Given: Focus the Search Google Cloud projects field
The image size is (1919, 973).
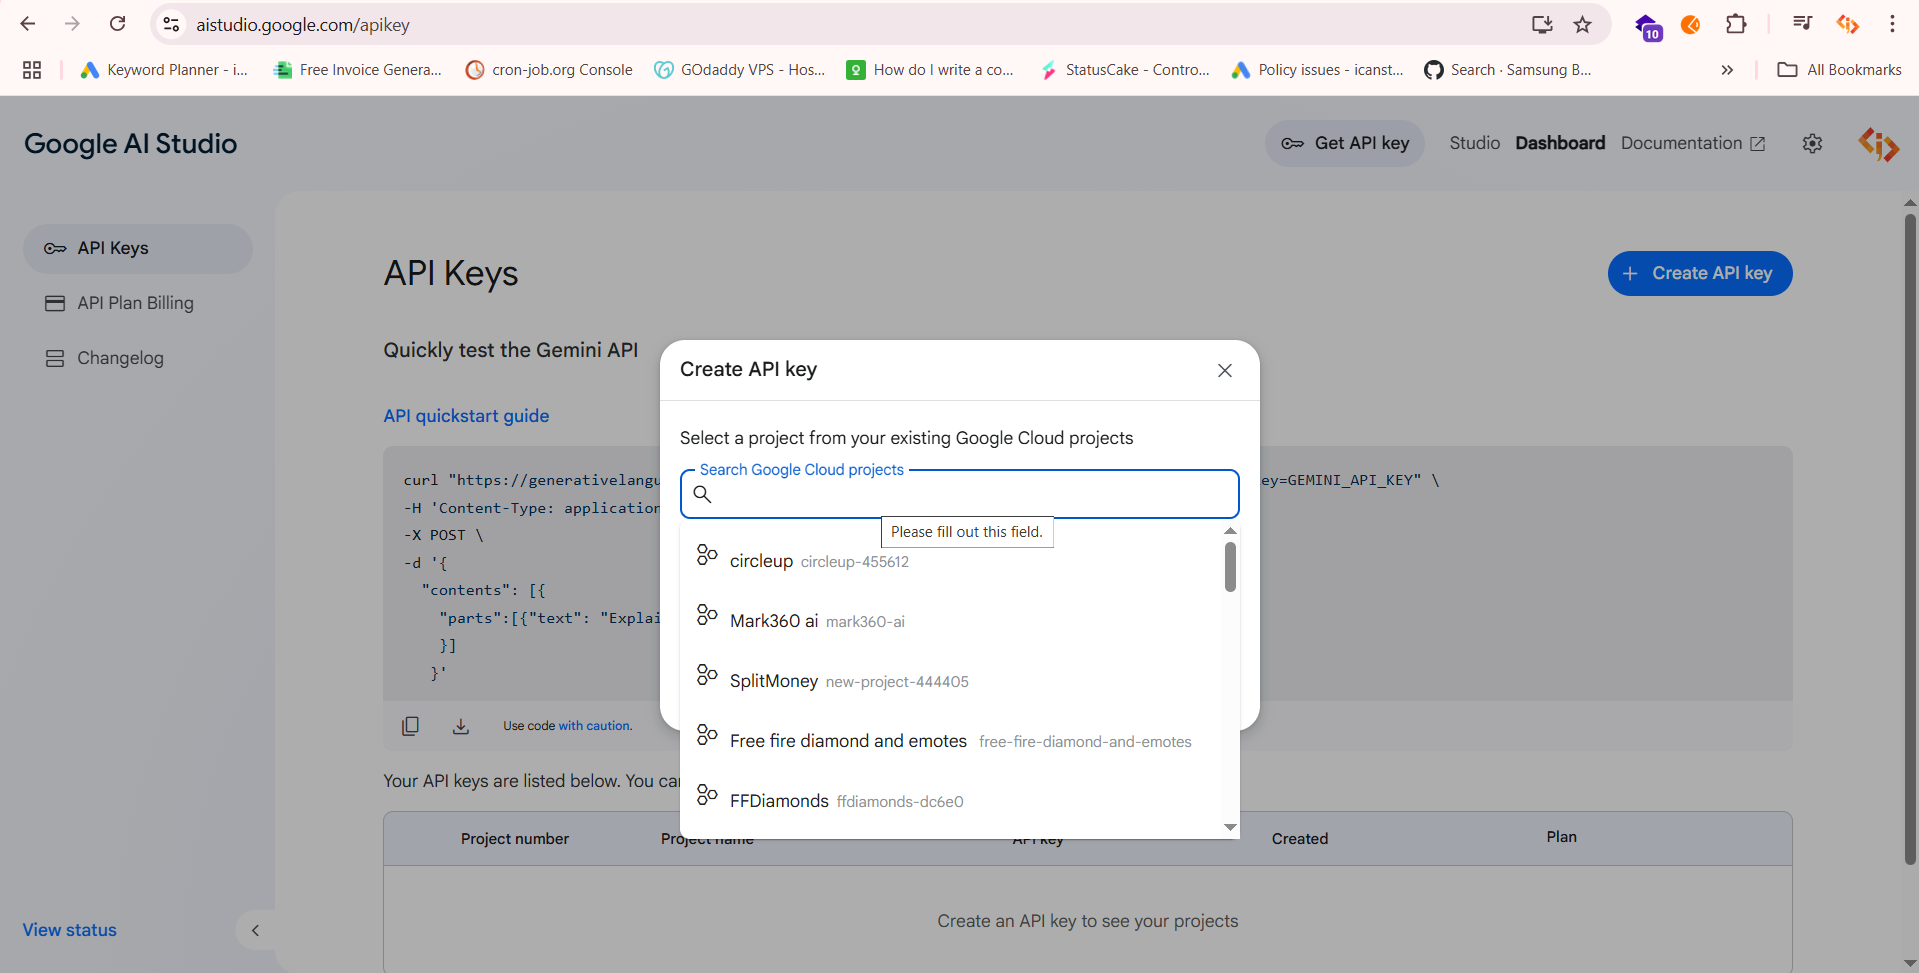Looking at the screenshot, I should tap(960, 494).
